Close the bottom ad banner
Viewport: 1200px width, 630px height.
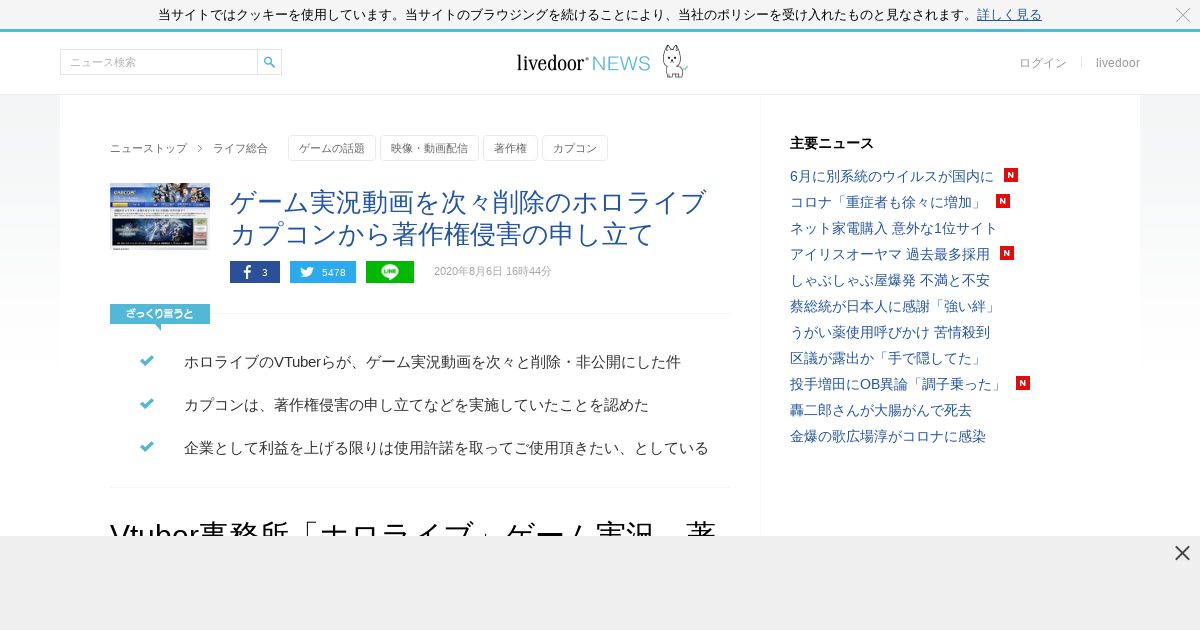tap(1182, 553)
